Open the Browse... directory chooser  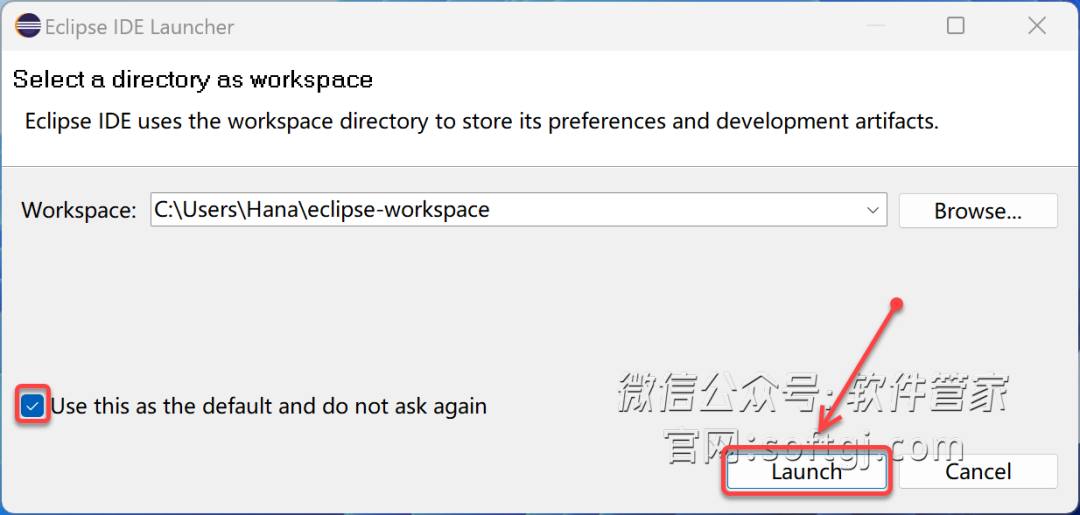(977, 211)
